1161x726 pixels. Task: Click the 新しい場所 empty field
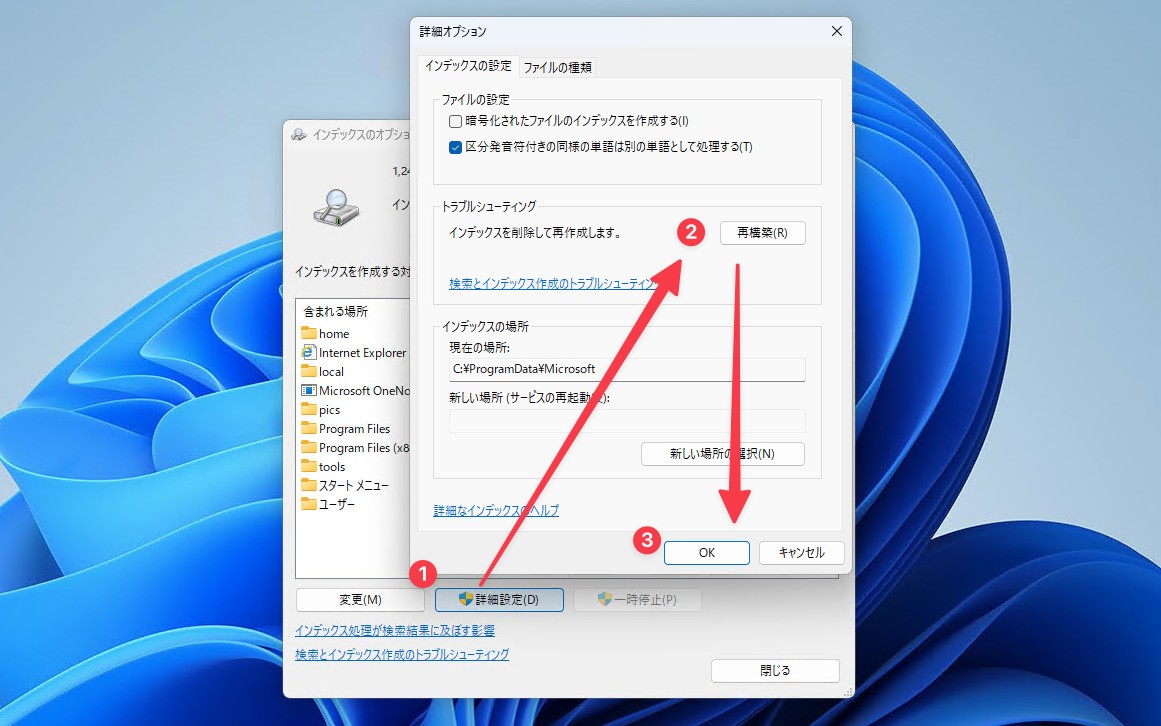(627, 420)
